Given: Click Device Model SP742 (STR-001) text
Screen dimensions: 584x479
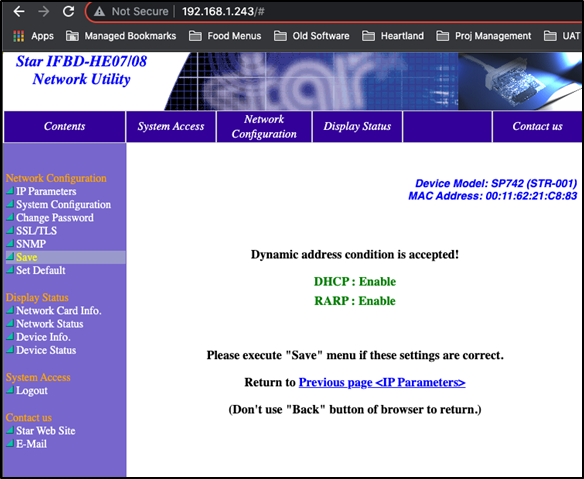Looking at the screenshot, I should pos(496,183).
